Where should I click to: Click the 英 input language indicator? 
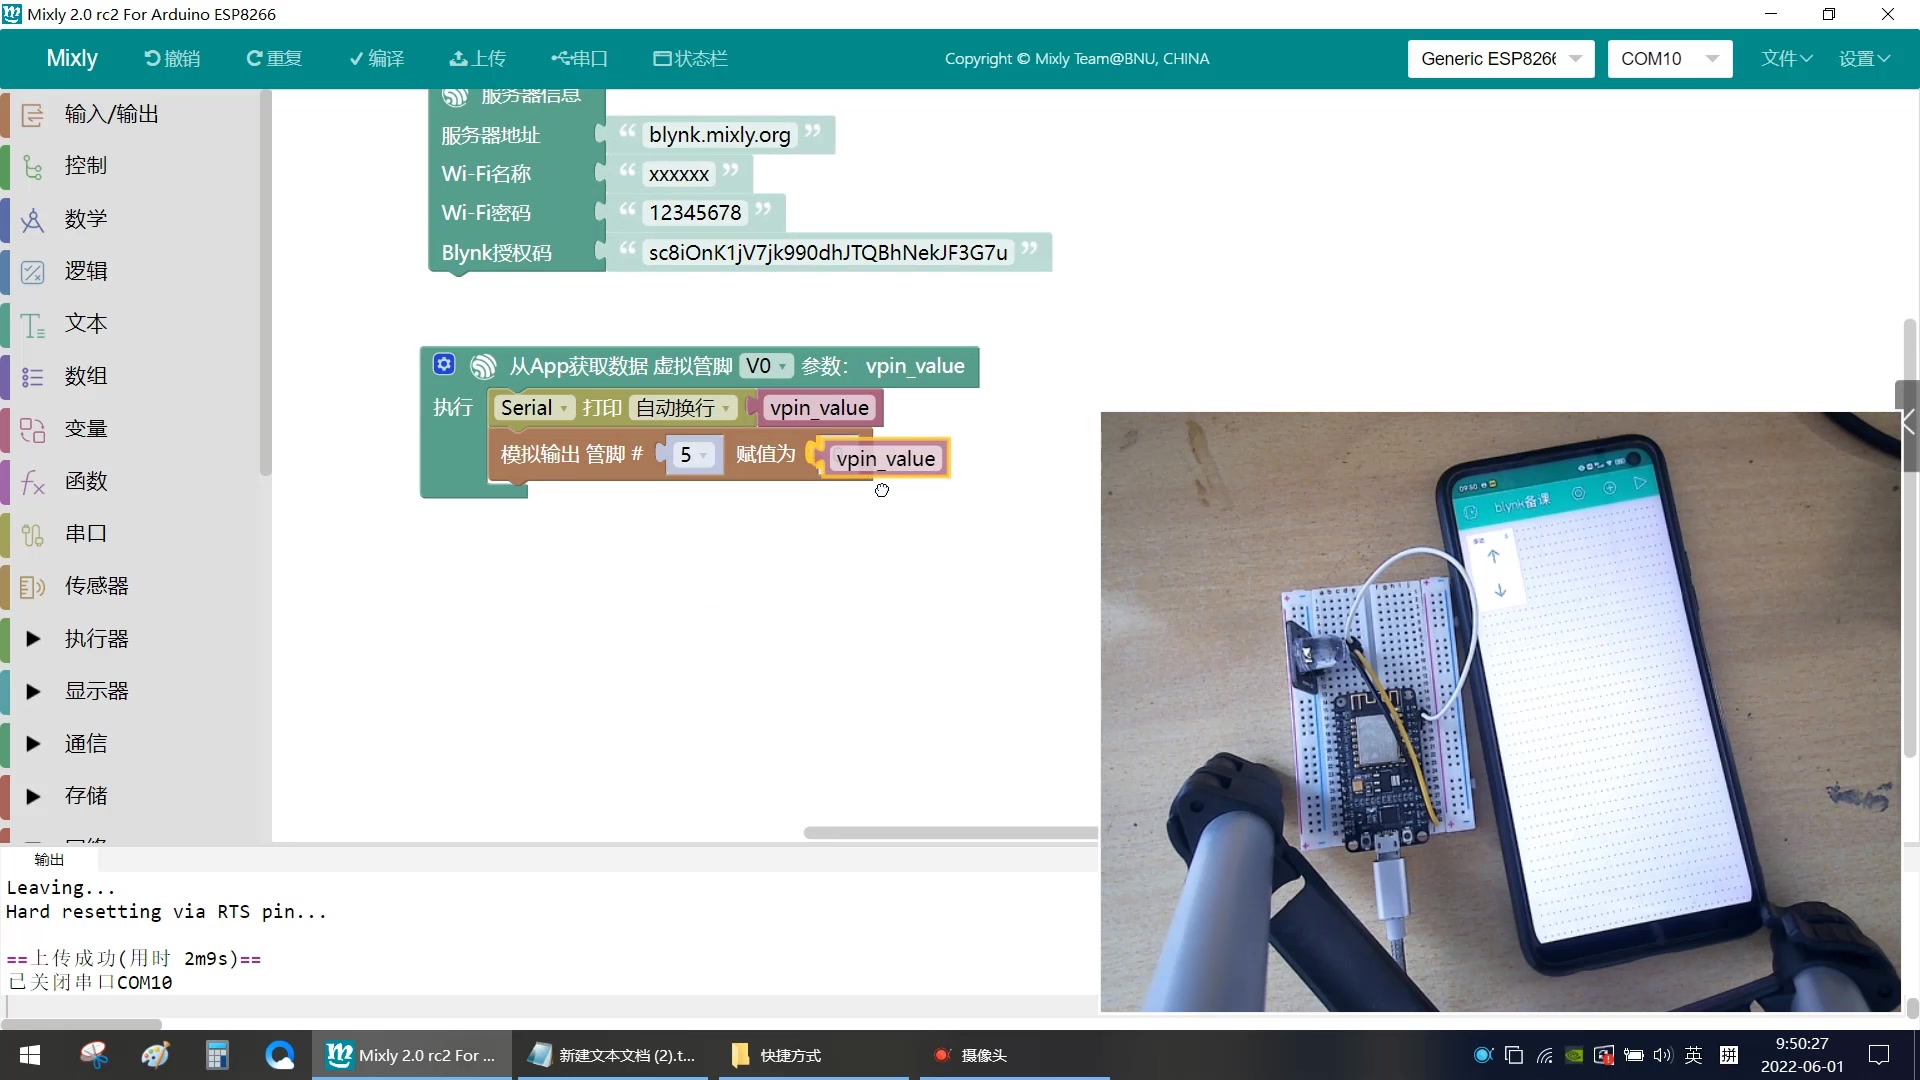[x=1693, y=1055]
